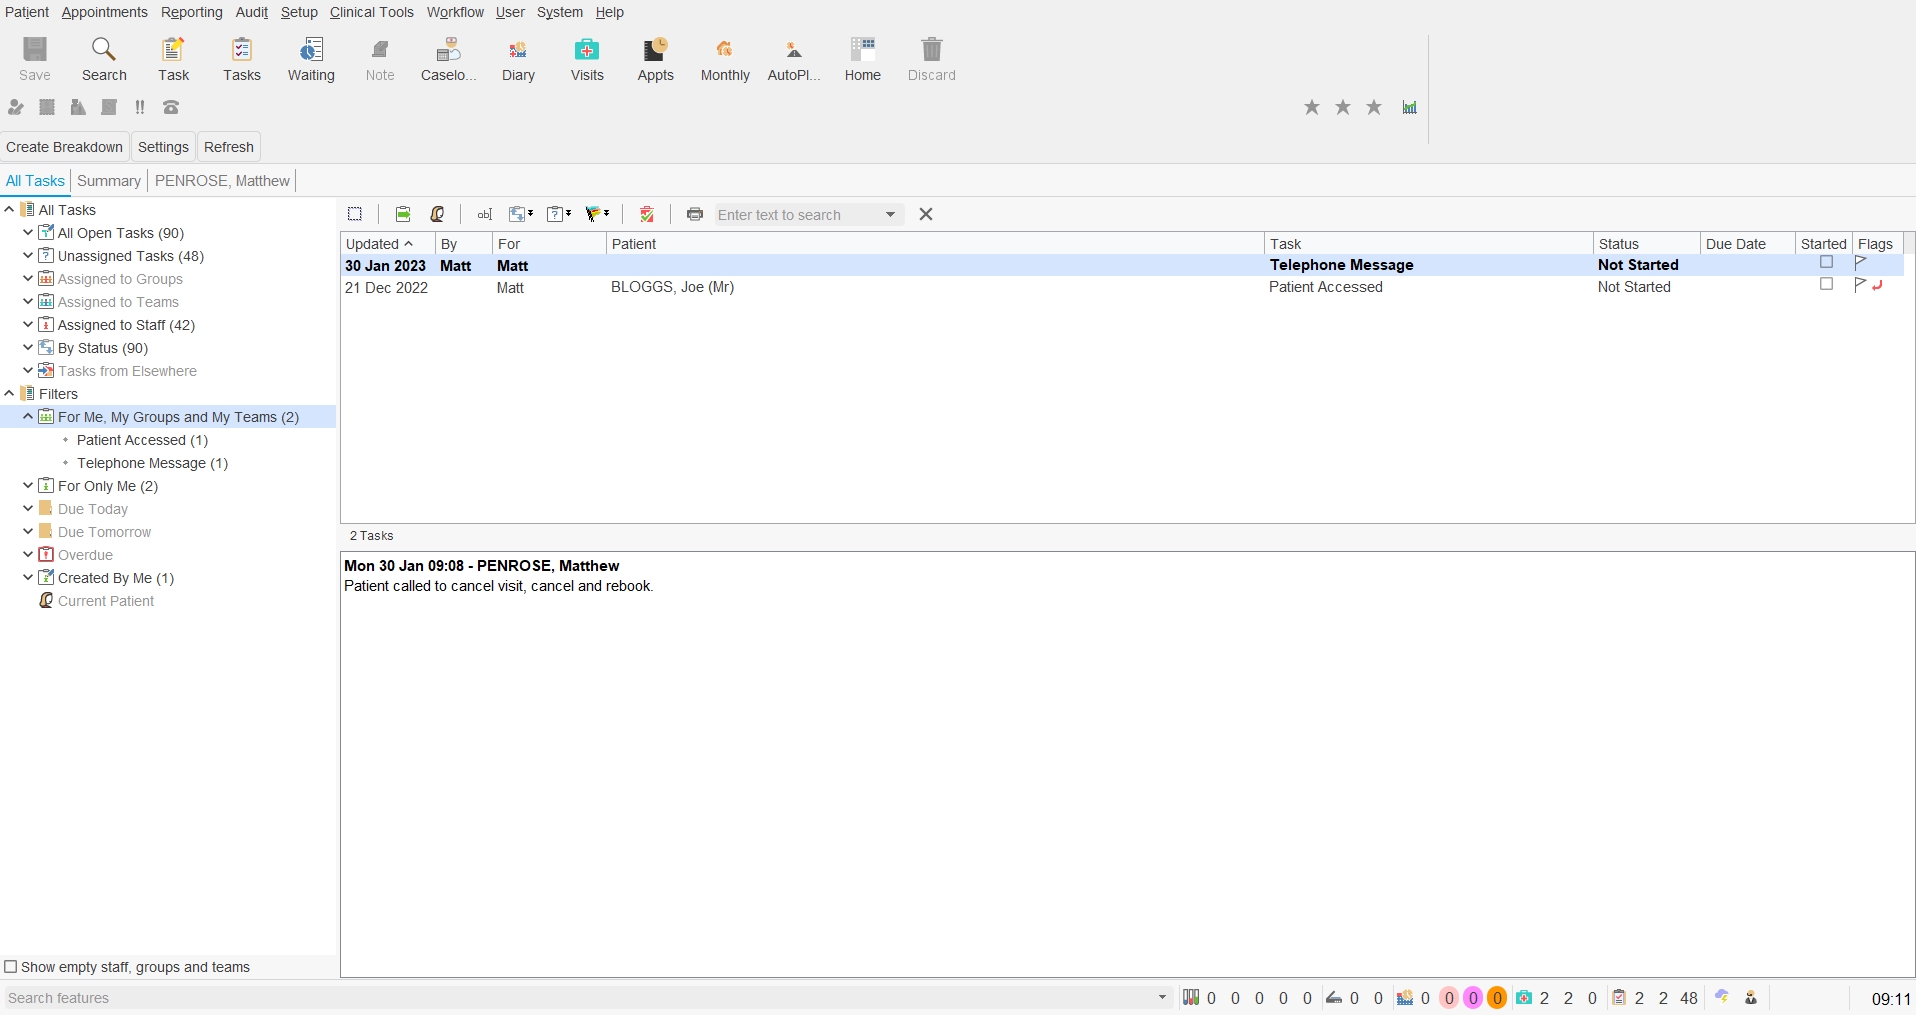Open the AutoPlanner icon
The image size is (1916, 1015).
[794, 59]
